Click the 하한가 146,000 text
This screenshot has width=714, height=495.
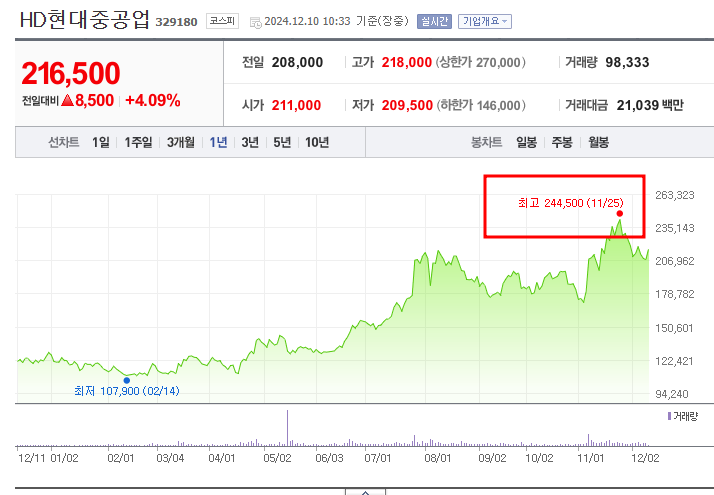481,105
